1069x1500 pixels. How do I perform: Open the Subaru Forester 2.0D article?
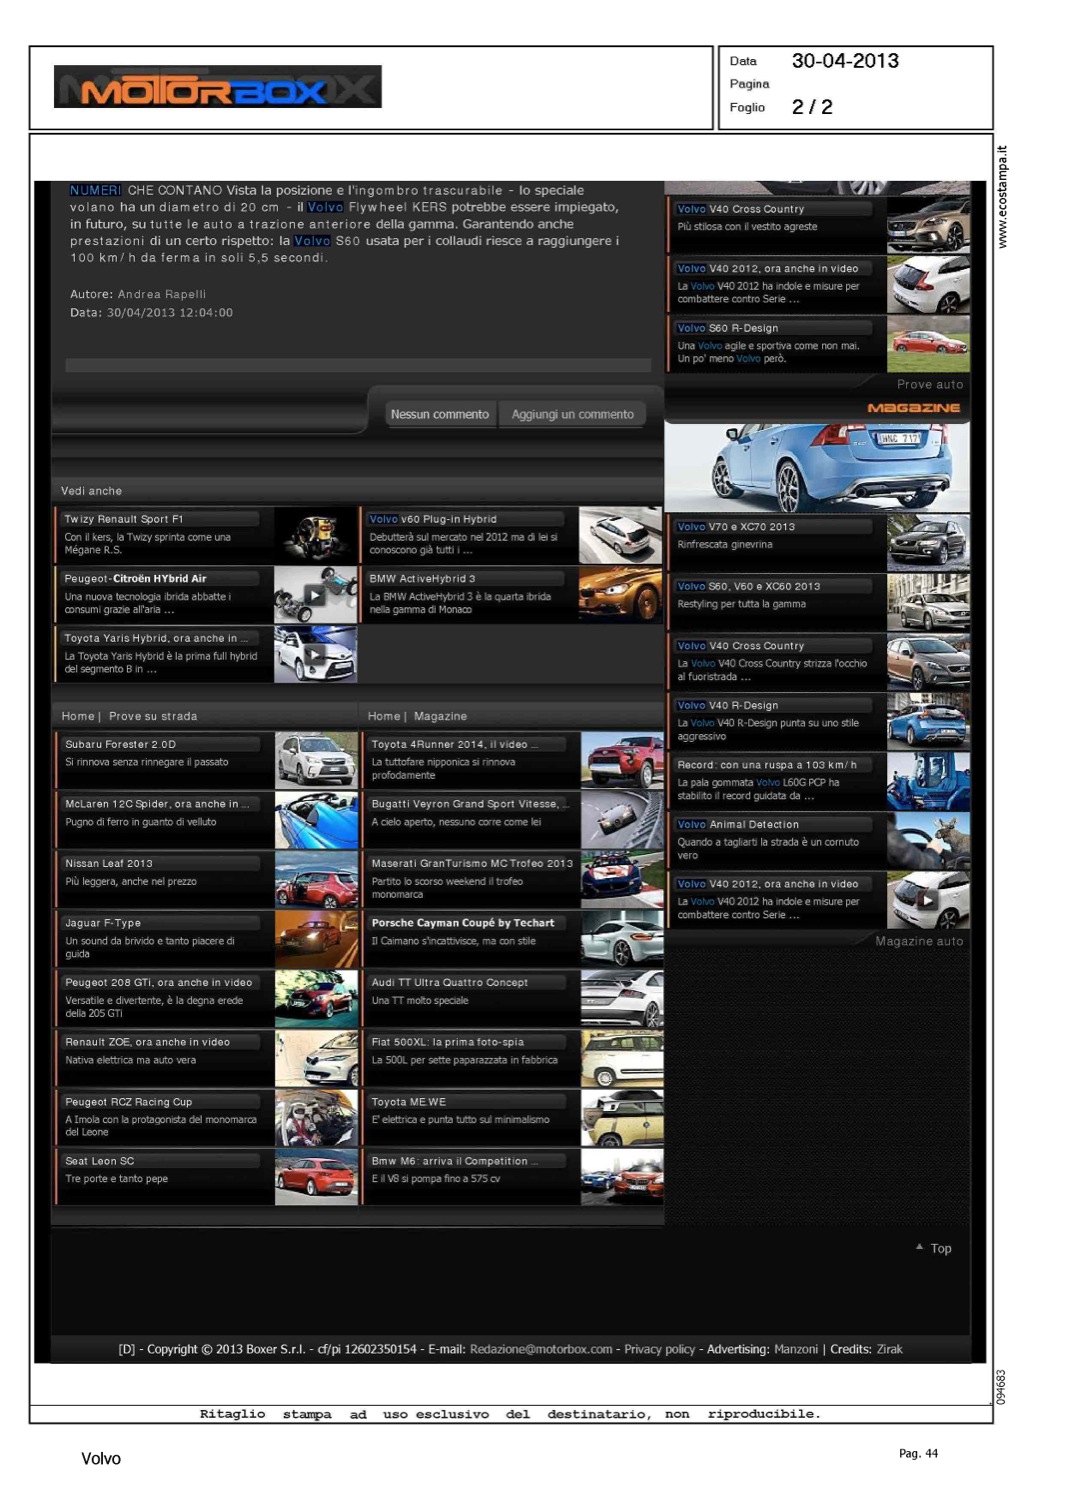[120, 744]
